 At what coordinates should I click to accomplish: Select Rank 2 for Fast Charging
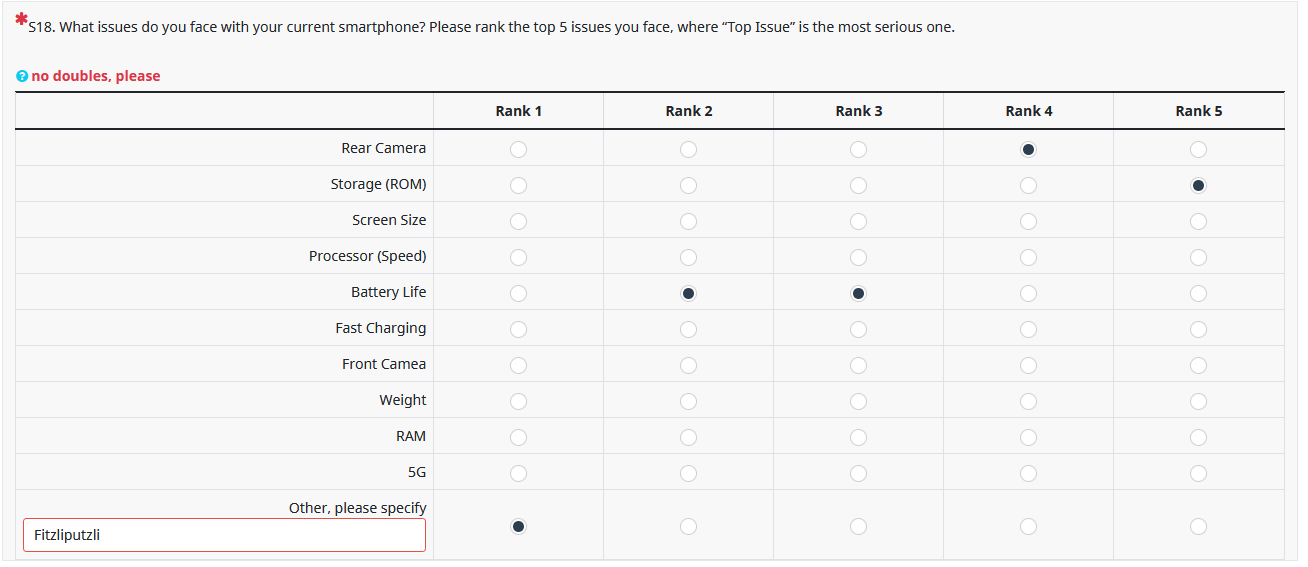(688, 329)
